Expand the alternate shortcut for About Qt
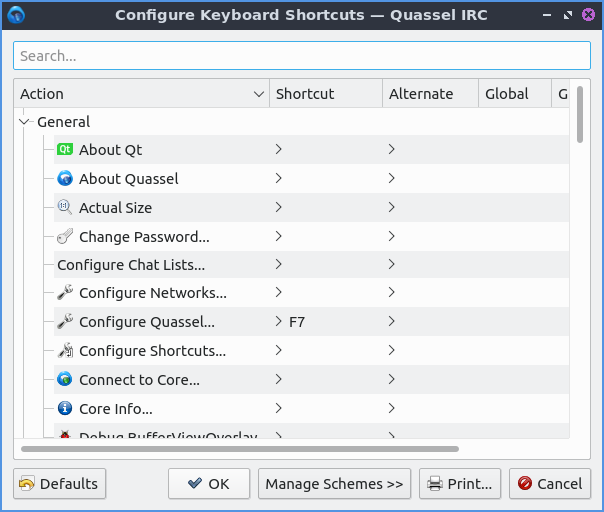604x512 pixels. [392, 150]
